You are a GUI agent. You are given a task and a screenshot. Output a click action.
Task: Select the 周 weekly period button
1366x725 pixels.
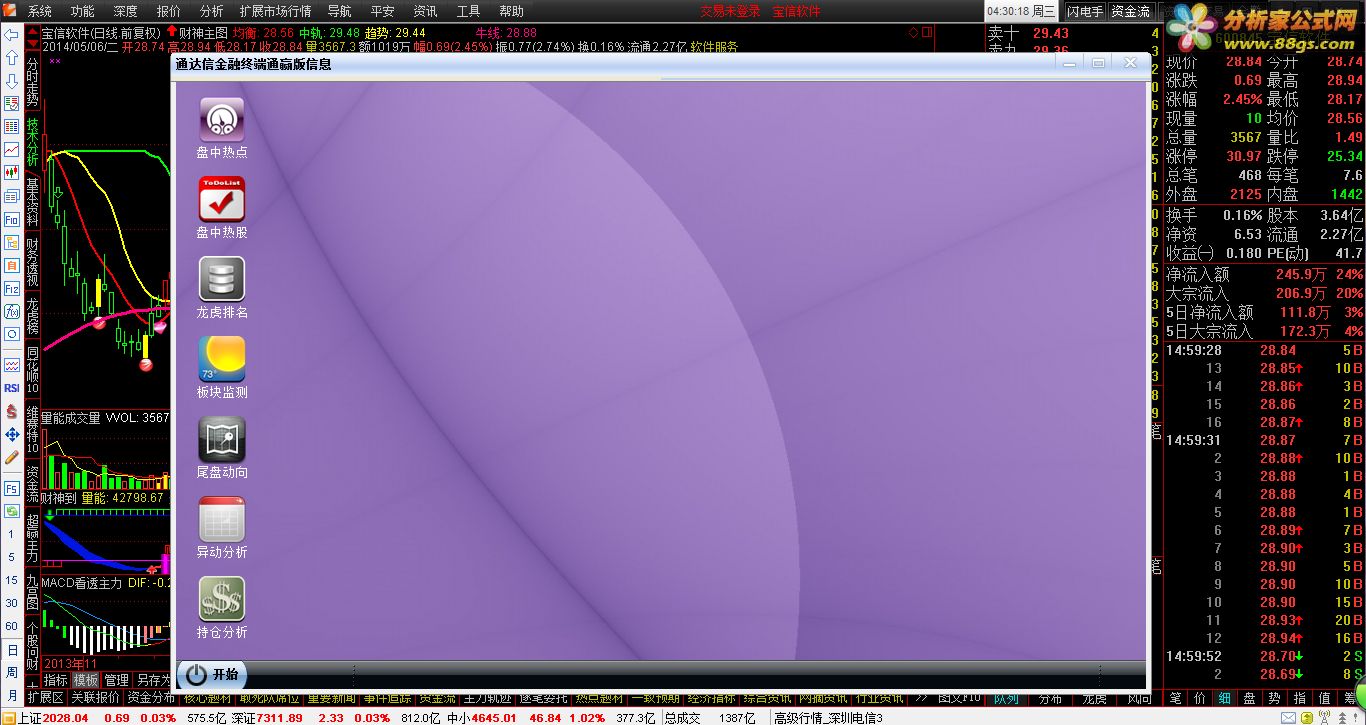click(12, 672)
